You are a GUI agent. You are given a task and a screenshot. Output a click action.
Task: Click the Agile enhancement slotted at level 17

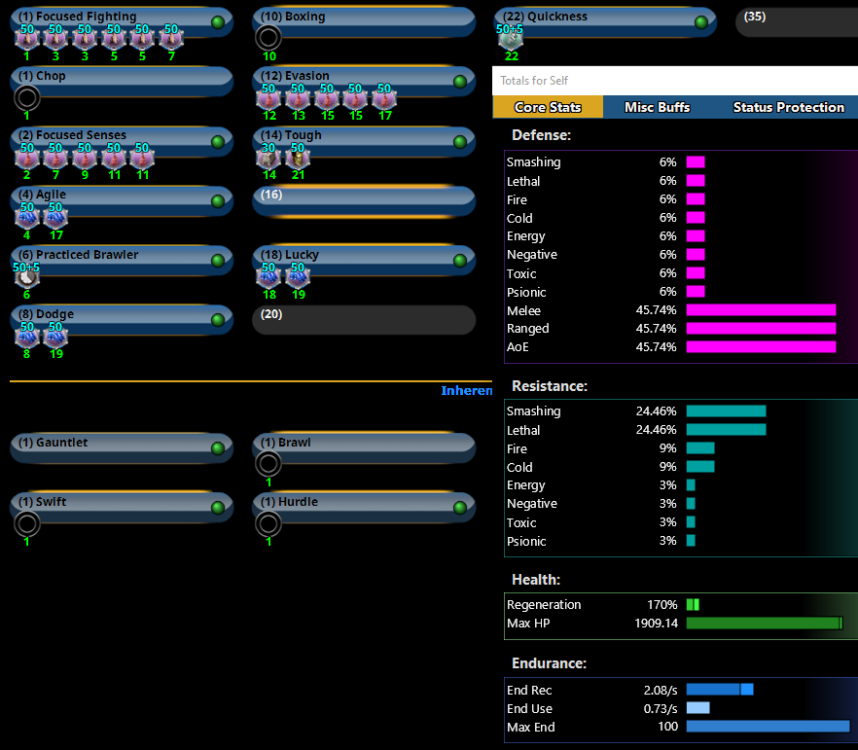tap(56, 217)
